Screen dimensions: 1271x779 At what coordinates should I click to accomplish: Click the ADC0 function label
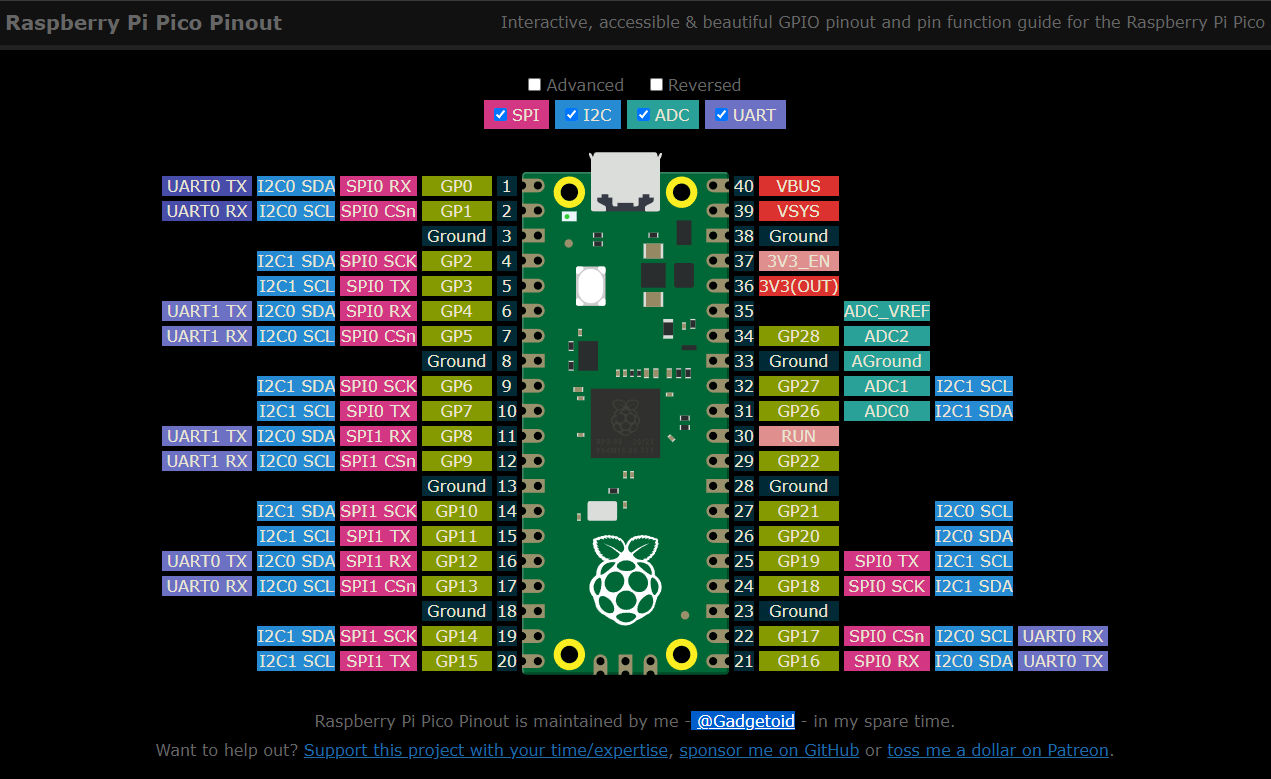tap(887, 411)
